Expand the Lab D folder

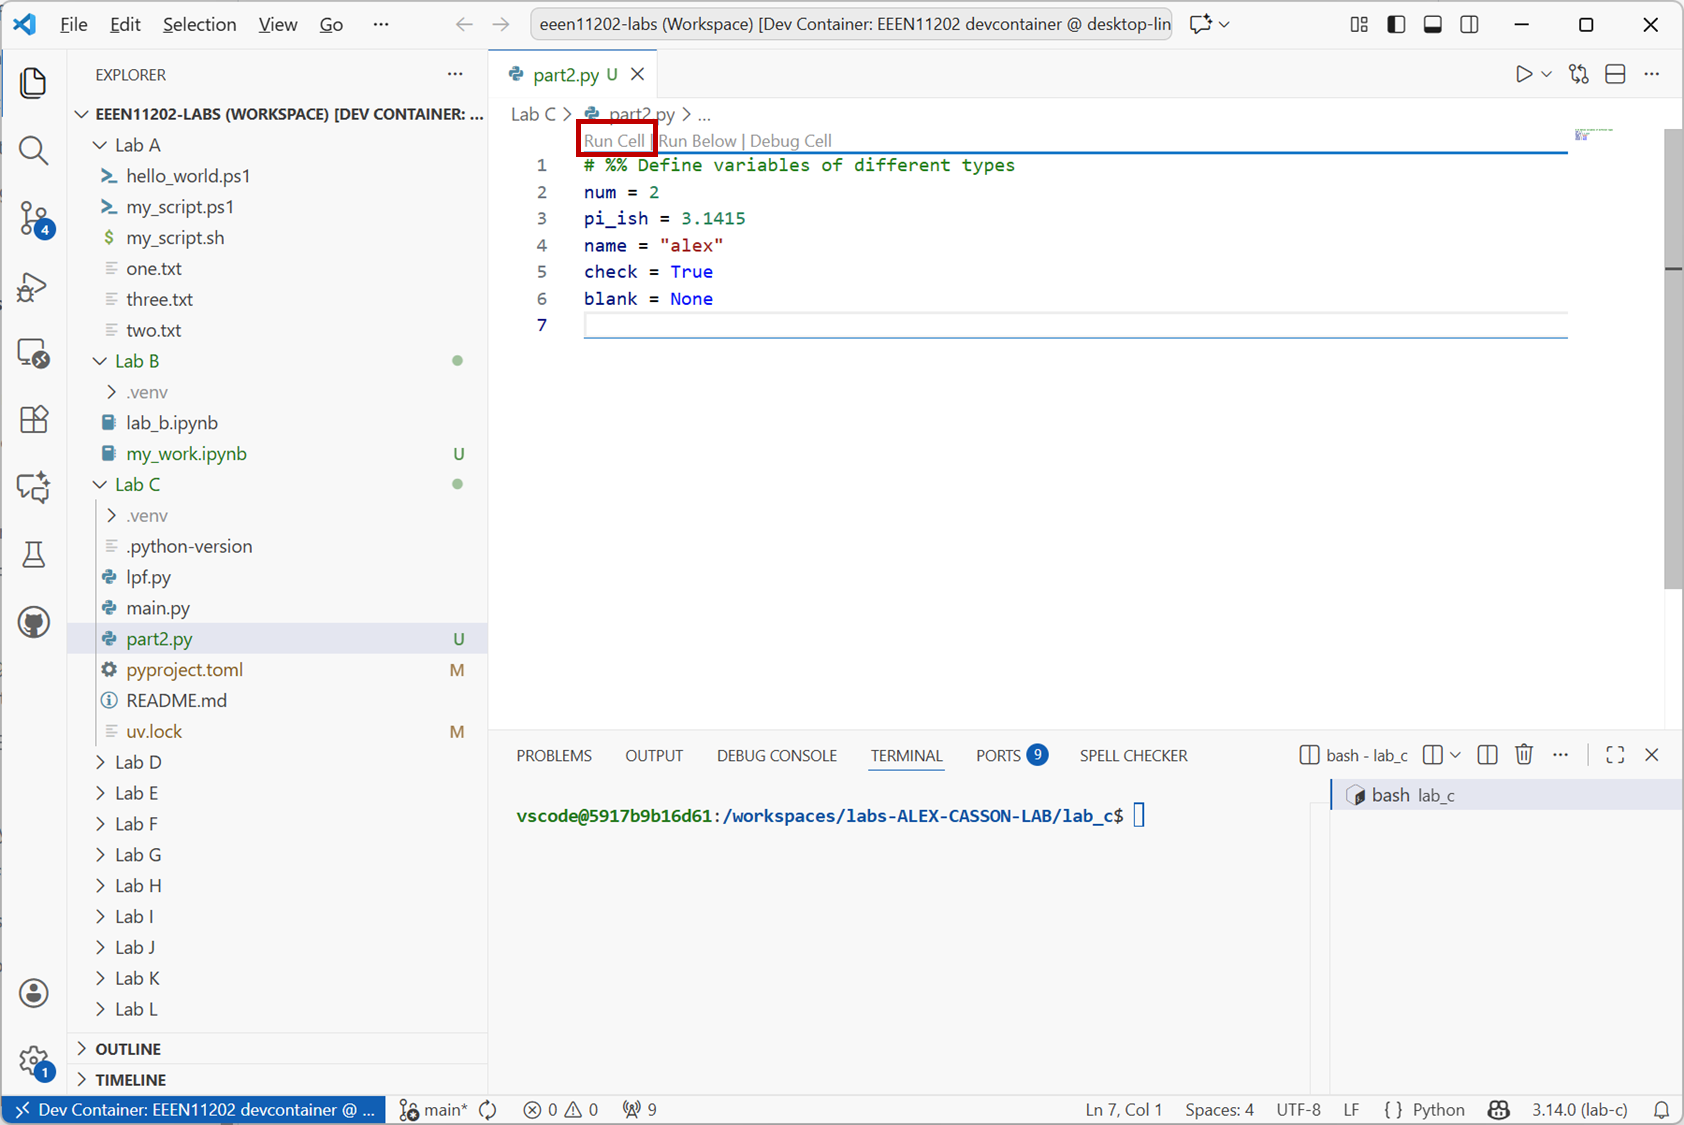138,762
